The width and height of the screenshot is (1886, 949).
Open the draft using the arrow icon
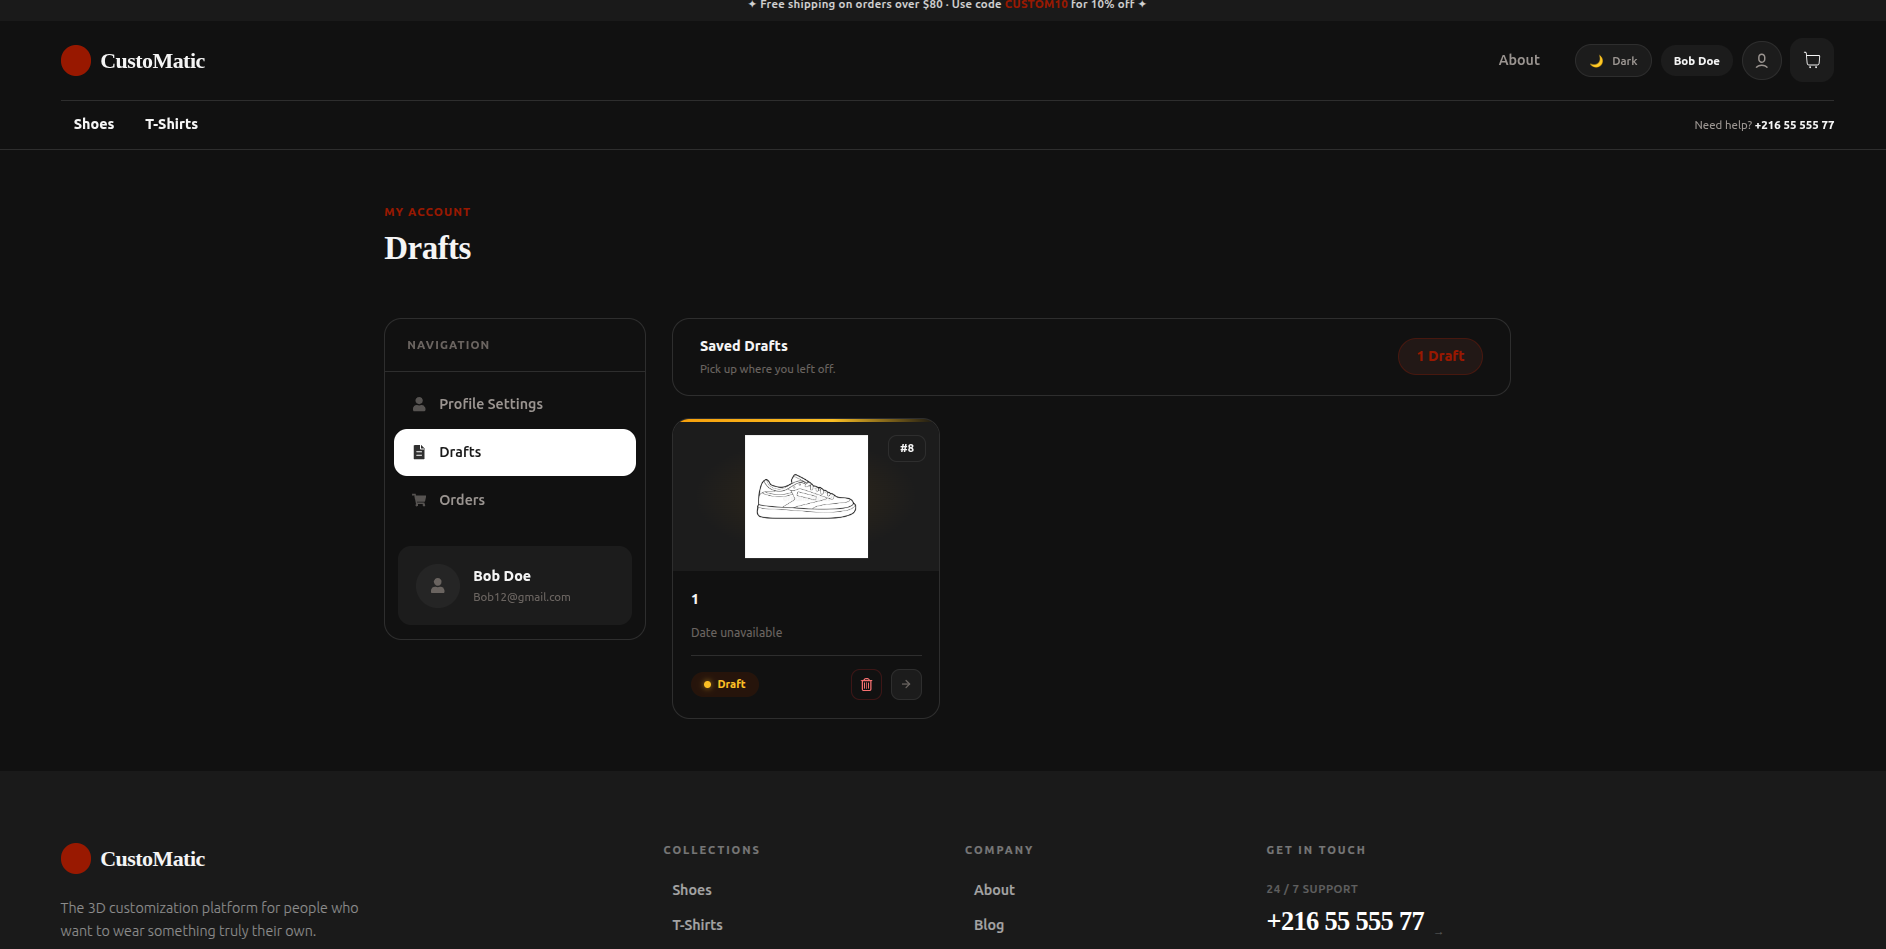pyautogui.click(x=906, y=684)
